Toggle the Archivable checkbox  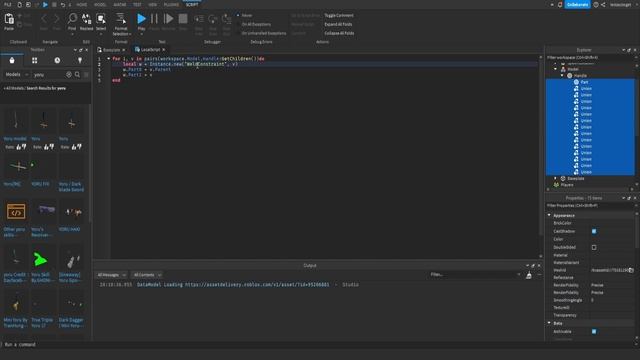coord(594,332)
